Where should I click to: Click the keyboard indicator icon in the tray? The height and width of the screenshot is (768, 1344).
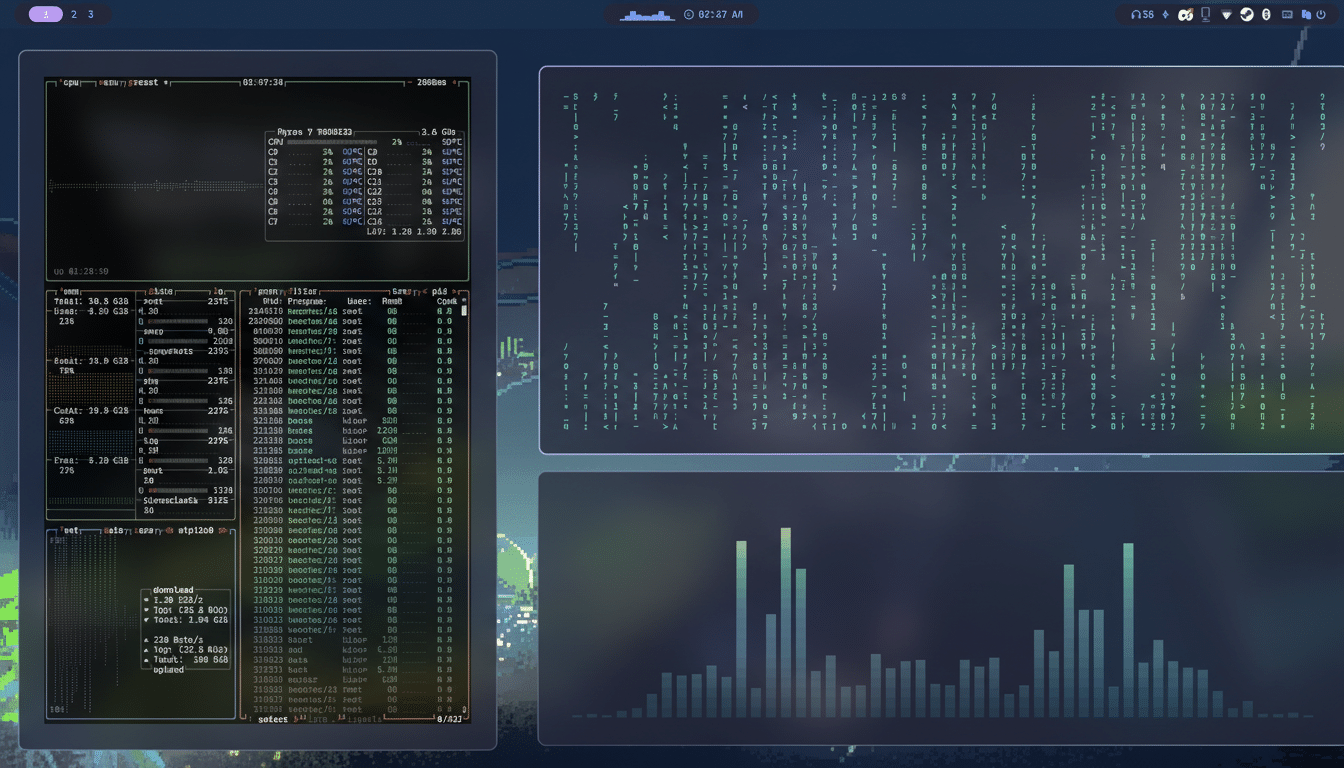(x=1288, y=14)
